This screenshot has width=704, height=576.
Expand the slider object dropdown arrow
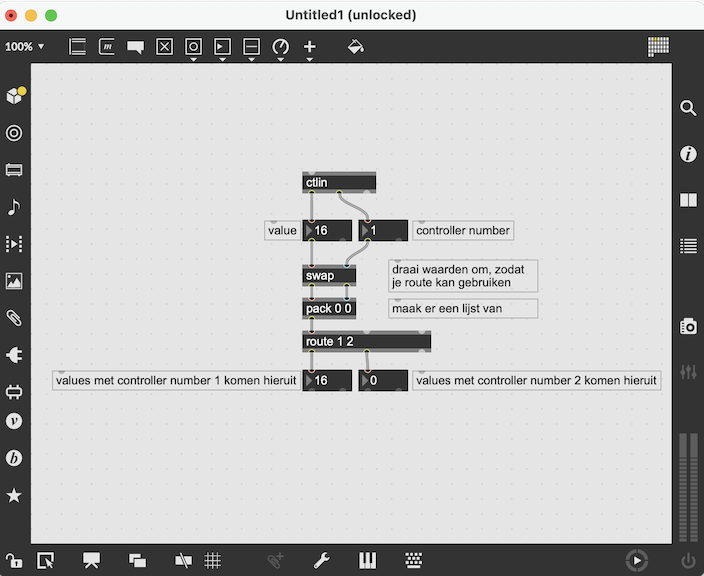point(251,59)
